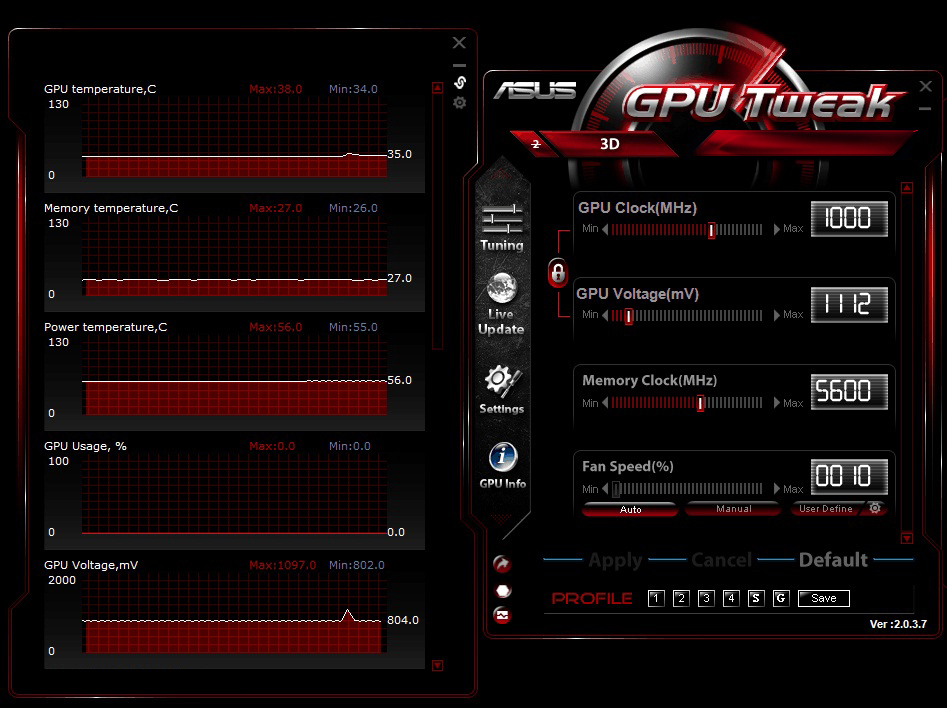This screenshot has width=947, height=708.
Task: Click the 'Ver :2.0.3.7' version text
Action: click(x=898, y=624)
